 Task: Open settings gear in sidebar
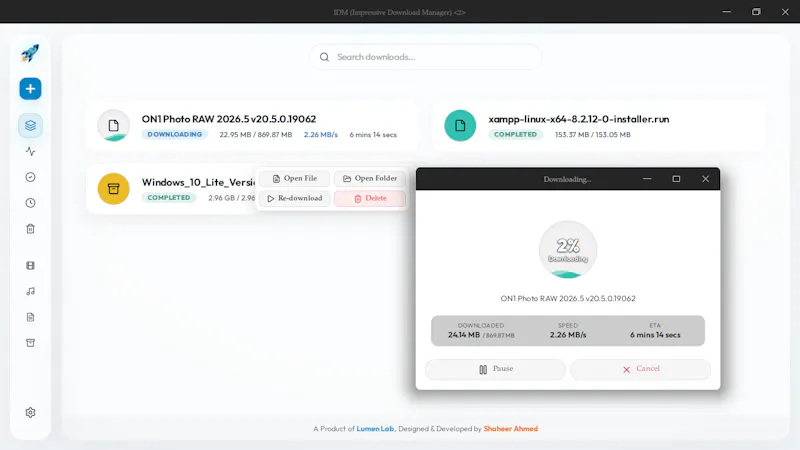[30, 412]
